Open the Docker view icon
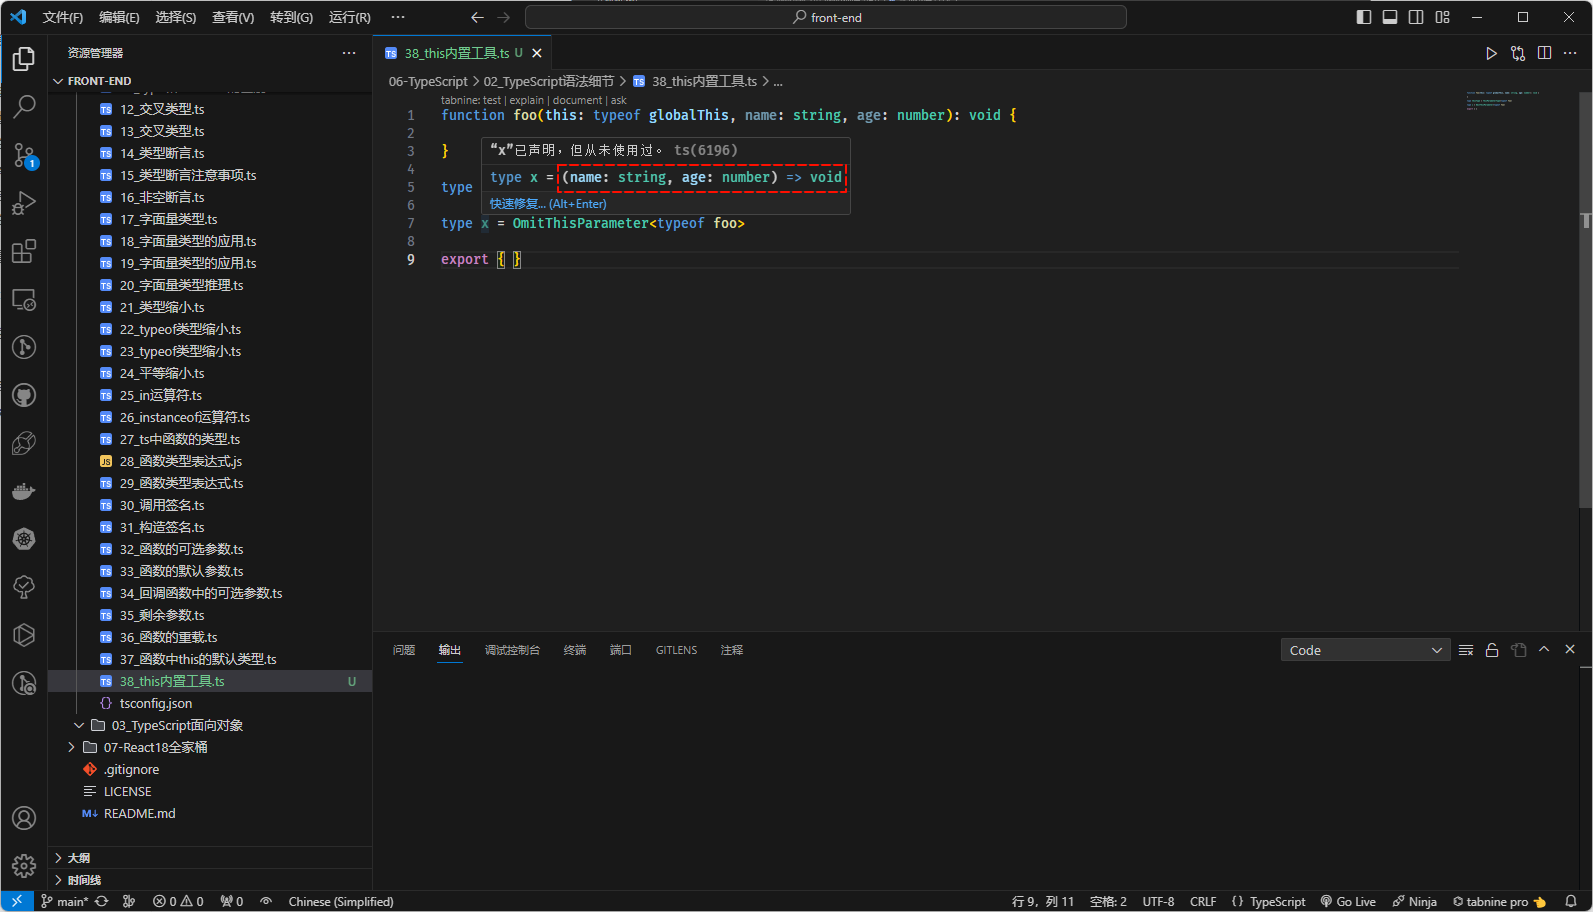This screenshot has height=912, width=1593. click(x=24, y=491)
